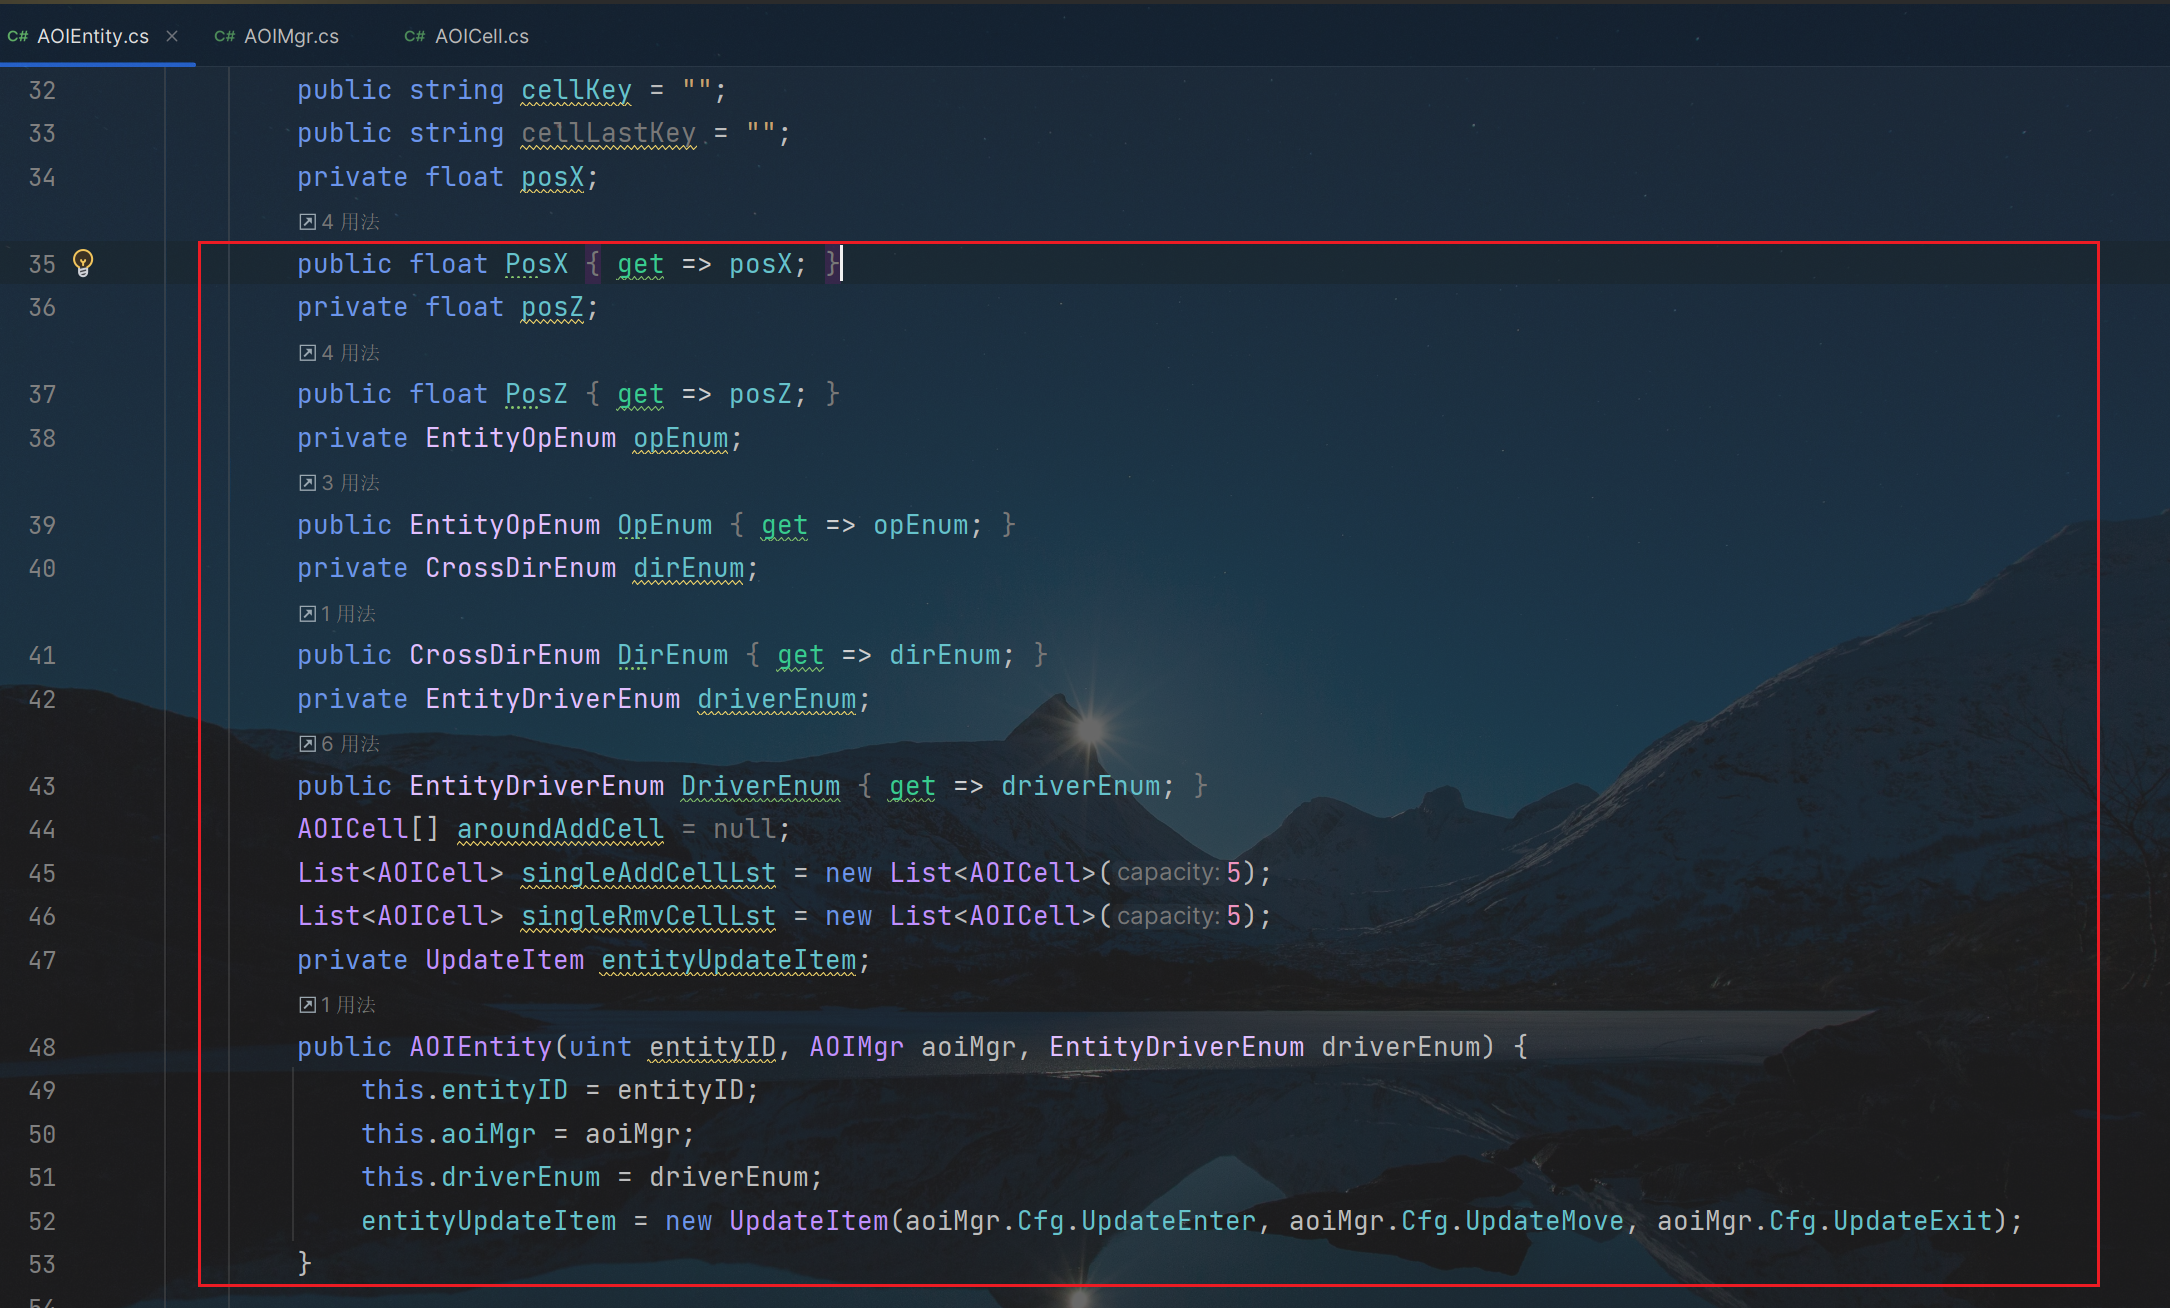Screen dimensions: 2170x1308
Task: Click the C# icon beside AOICell.cs
Action: pyautogui.click(x=415, y=36)
